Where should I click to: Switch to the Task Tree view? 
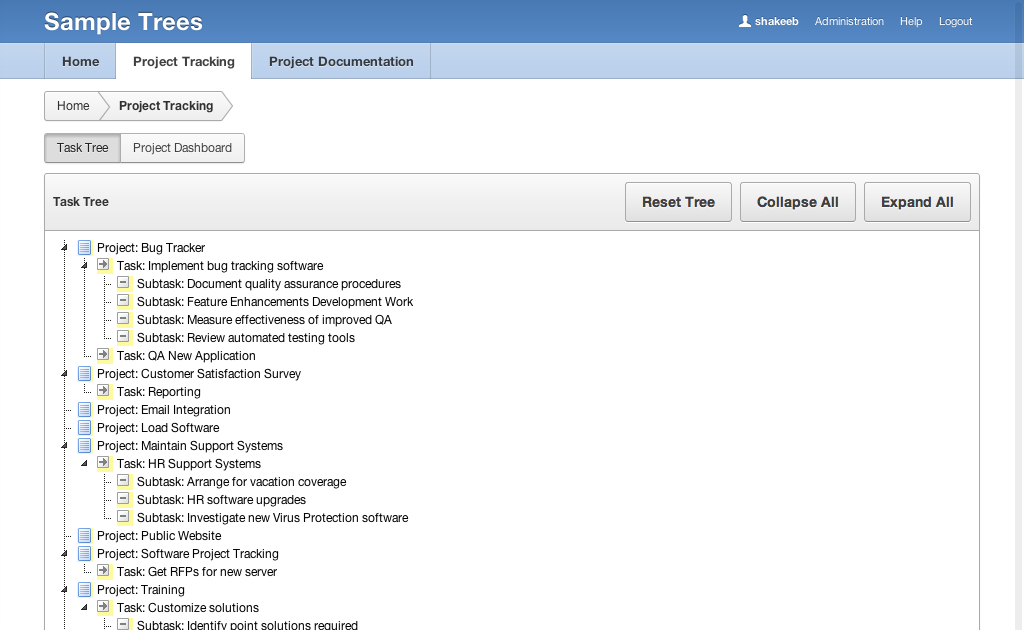(x=82, y=148)
